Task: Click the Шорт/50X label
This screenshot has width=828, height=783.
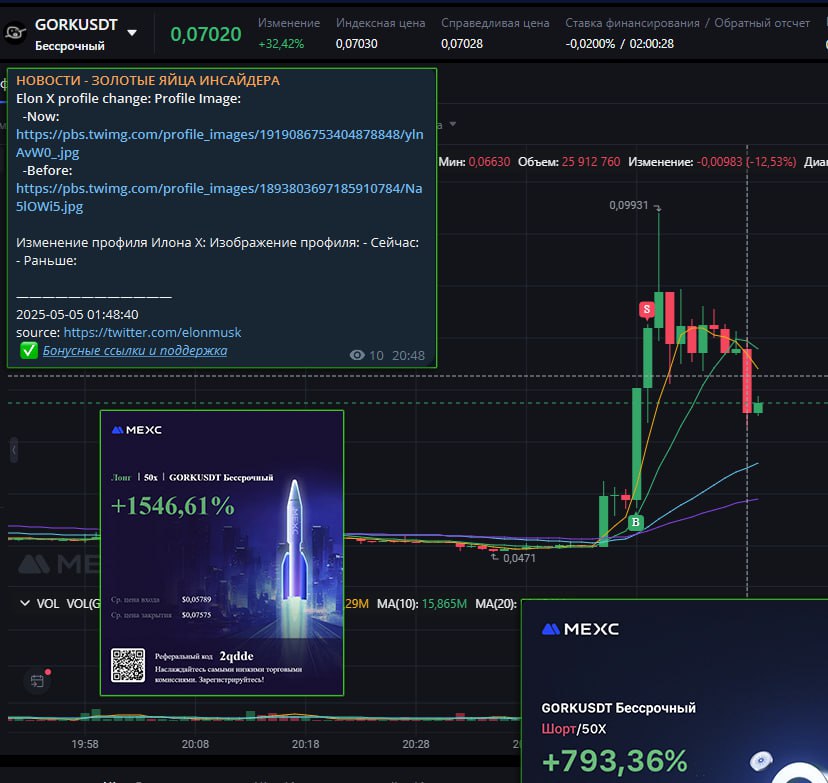Action: tap(573, 729)
